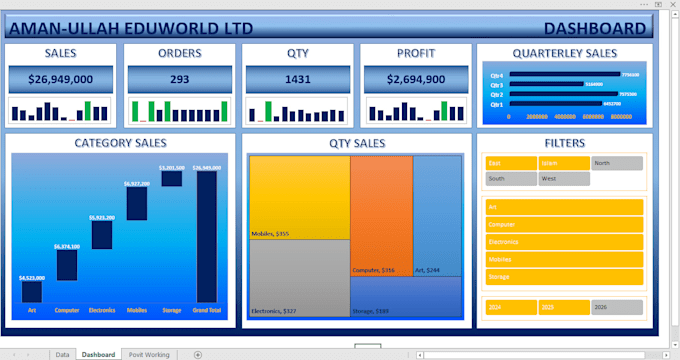Click the $2,694,900 profit value box

point(416,79)
